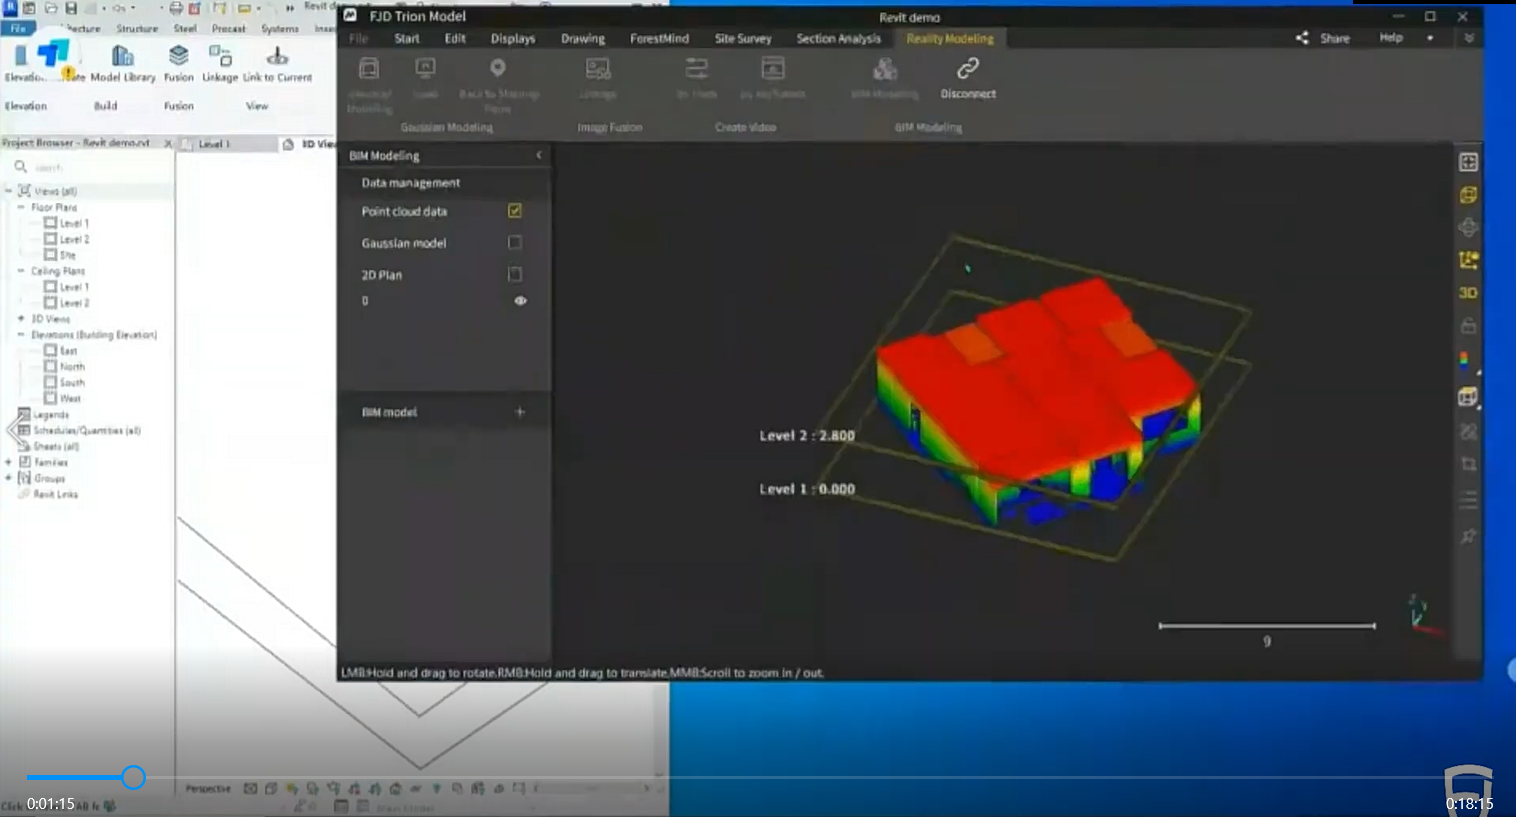The height and width of the screenshot is (817, 1516).
Task: Enable the 2D Plan checkbox
Action: 515,274
